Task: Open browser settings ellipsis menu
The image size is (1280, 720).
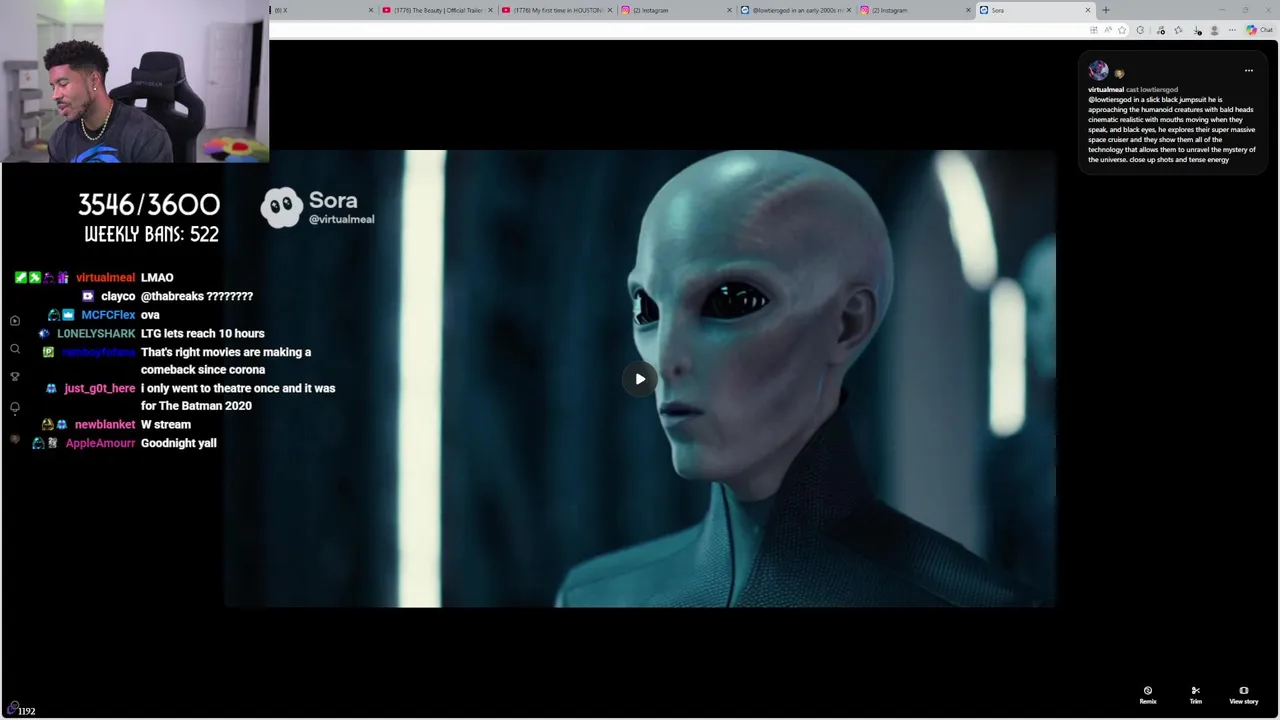Action: [1232, 30]
